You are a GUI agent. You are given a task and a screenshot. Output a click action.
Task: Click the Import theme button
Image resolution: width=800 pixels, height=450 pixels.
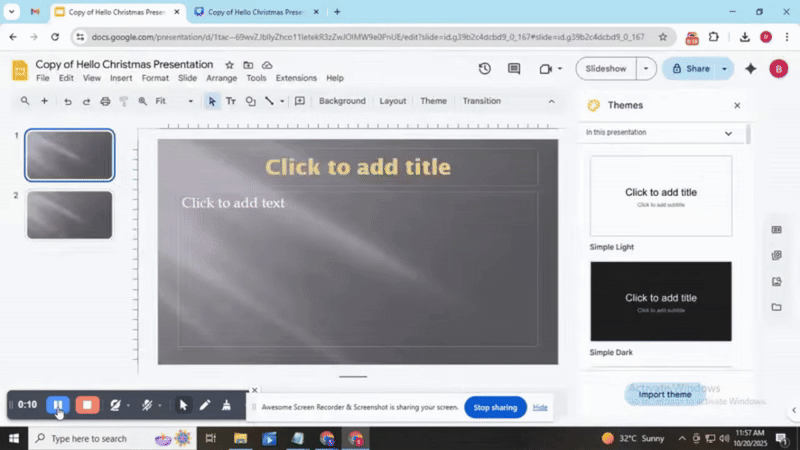pos(665,394)
